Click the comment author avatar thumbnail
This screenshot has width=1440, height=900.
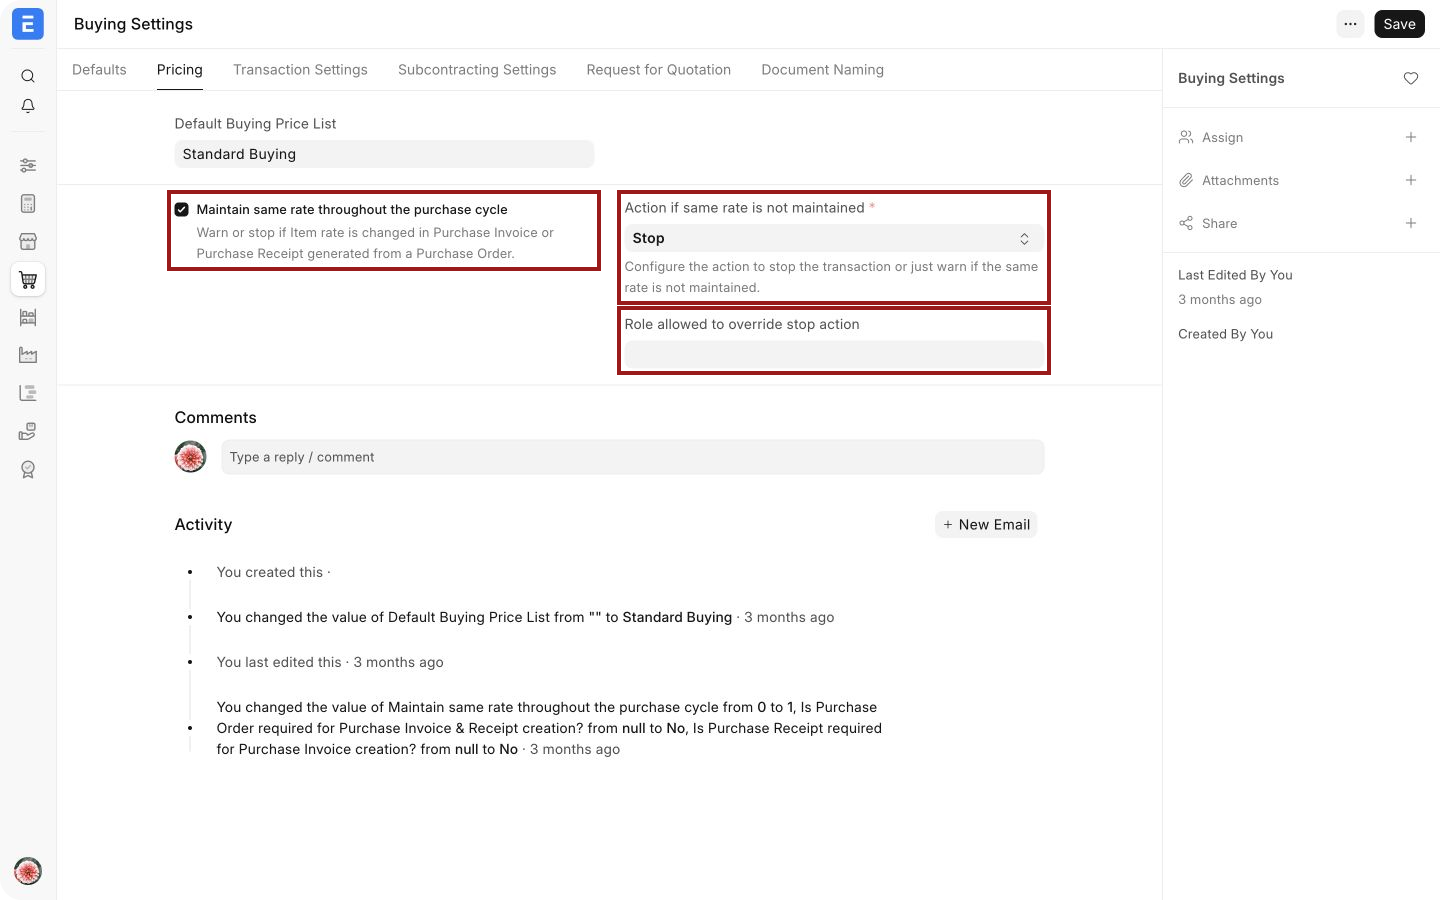point(190,457)
